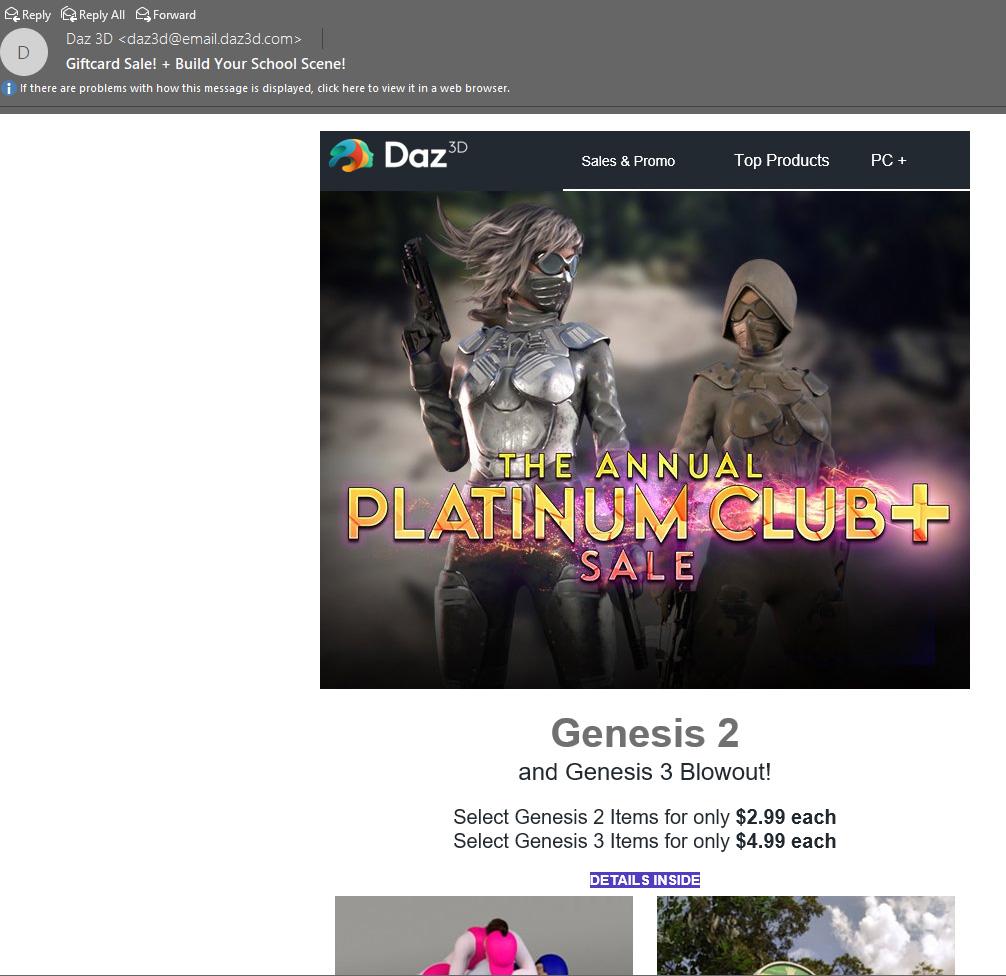Click the sender avatar circle with D

[x=24, y=53]
